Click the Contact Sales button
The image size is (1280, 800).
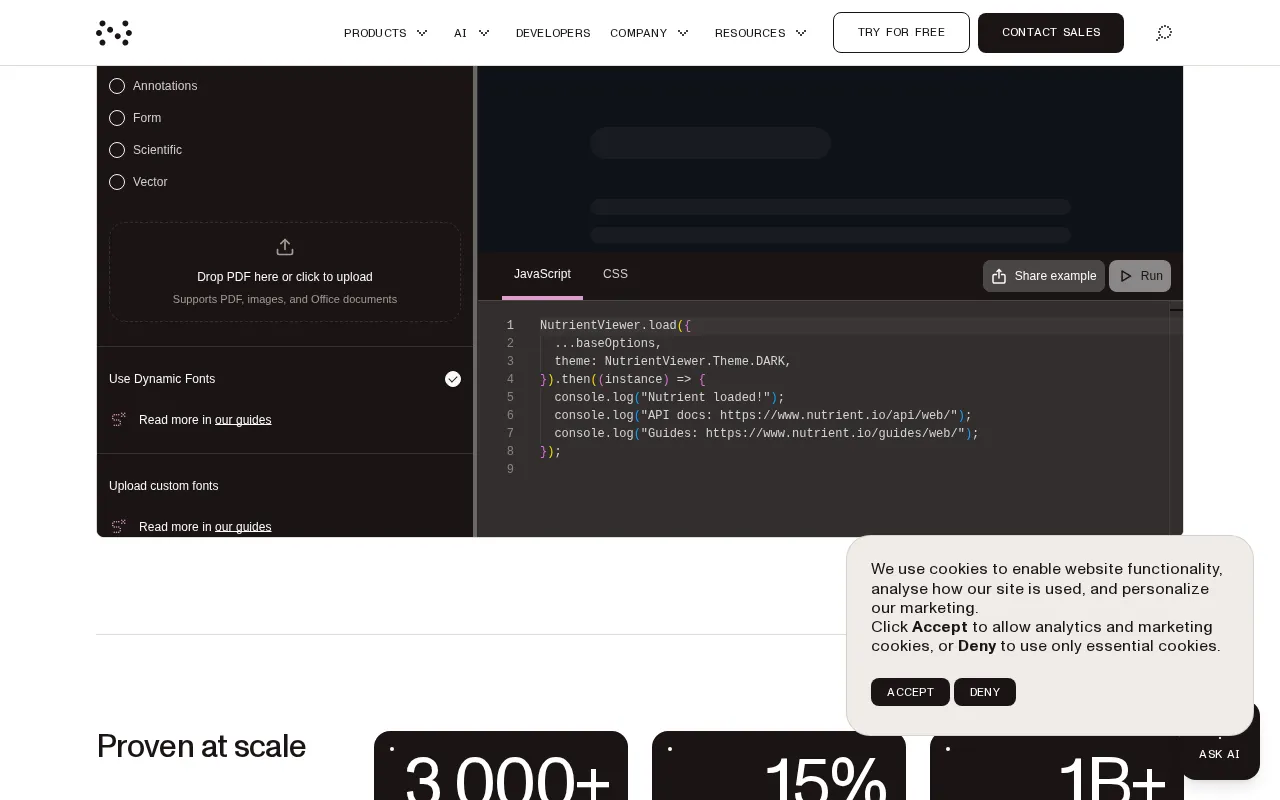pyautogui.click(x=1051, y=33)
